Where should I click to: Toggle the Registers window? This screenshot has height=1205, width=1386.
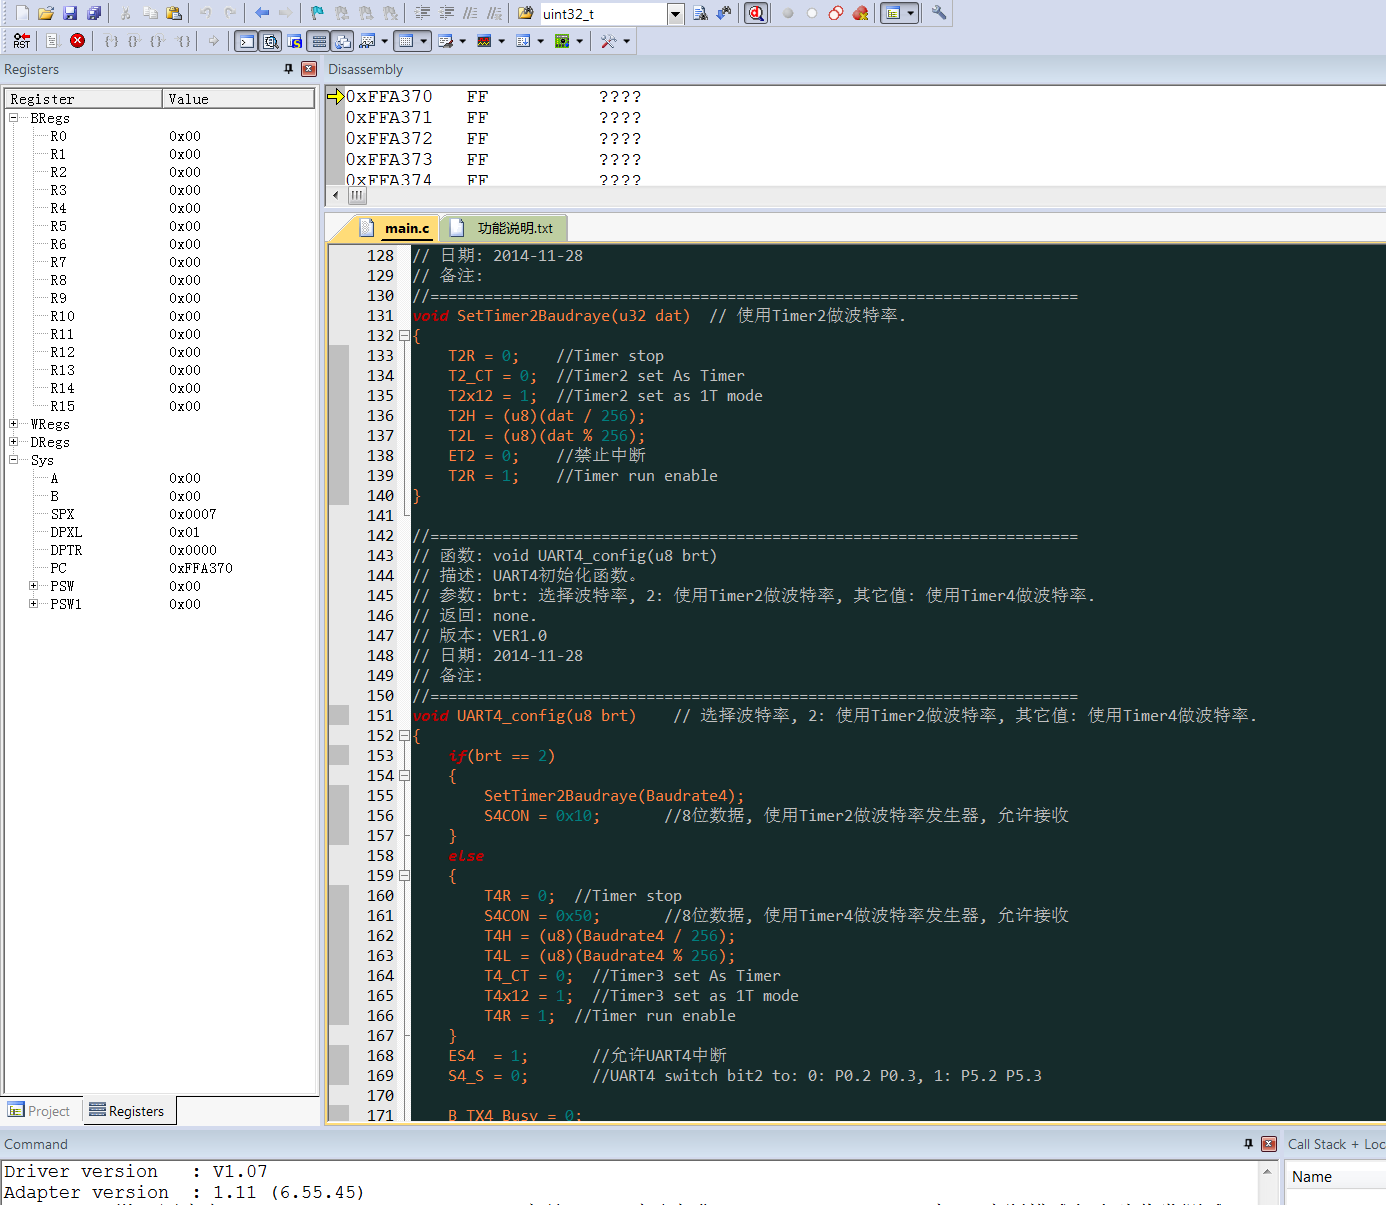(x=318, y=41)
